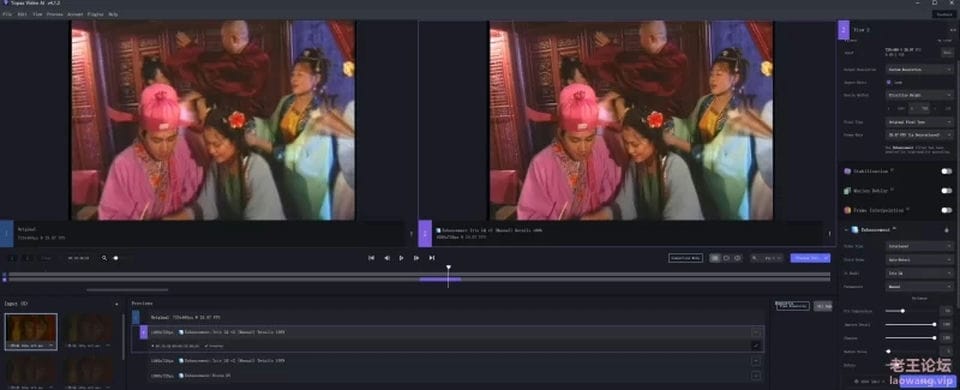Select the side-by-side view mode icon

click(714, 258)
